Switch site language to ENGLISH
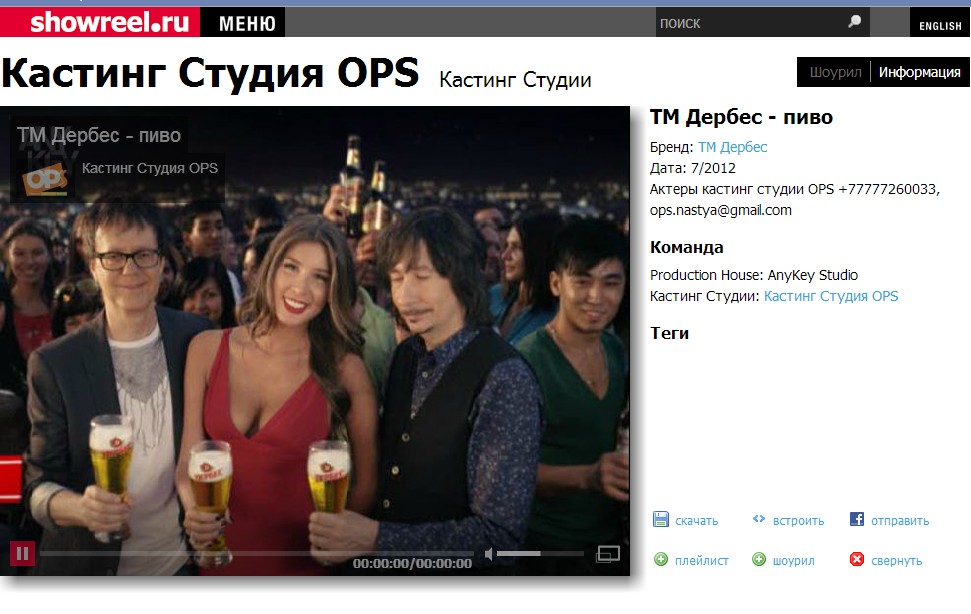This screenshot has height=614, width=971. (x=940, y=25)
